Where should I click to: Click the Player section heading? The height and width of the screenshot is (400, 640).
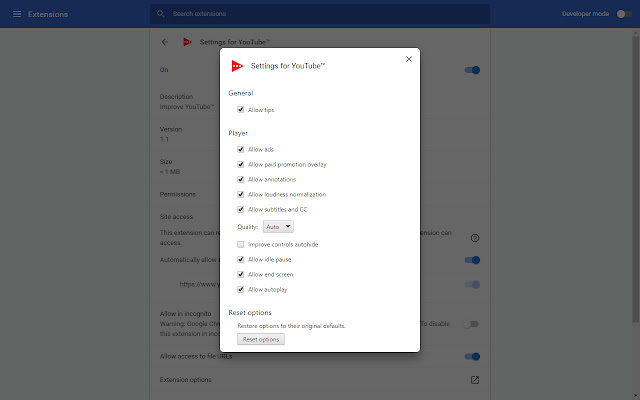pos(238,133)
